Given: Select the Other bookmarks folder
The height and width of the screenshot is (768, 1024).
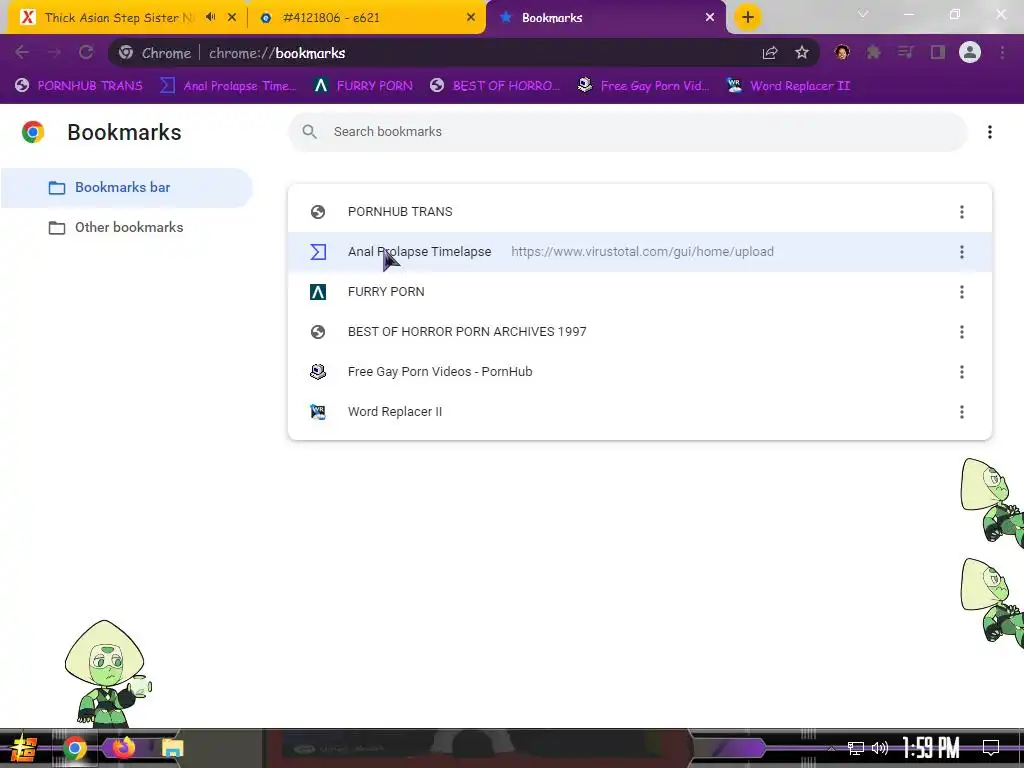Looking at the screenshot, I should point(127,227).
